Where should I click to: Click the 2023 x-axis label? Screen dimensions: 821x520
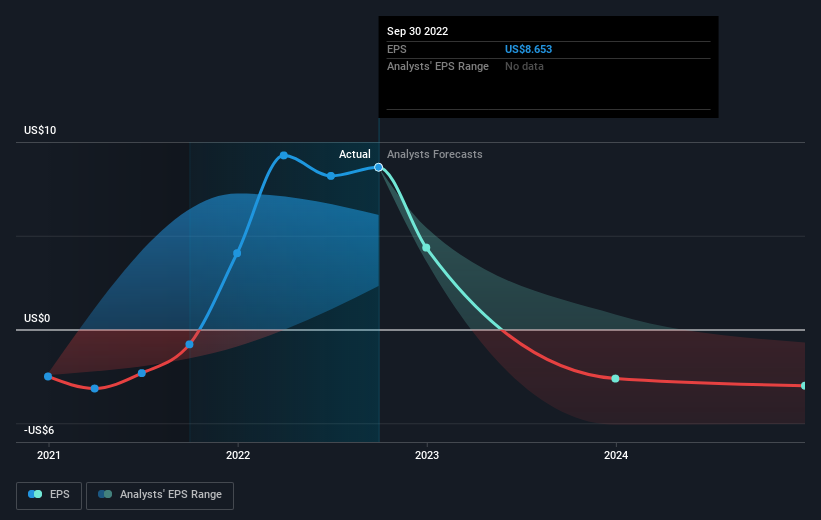[427, 456]
